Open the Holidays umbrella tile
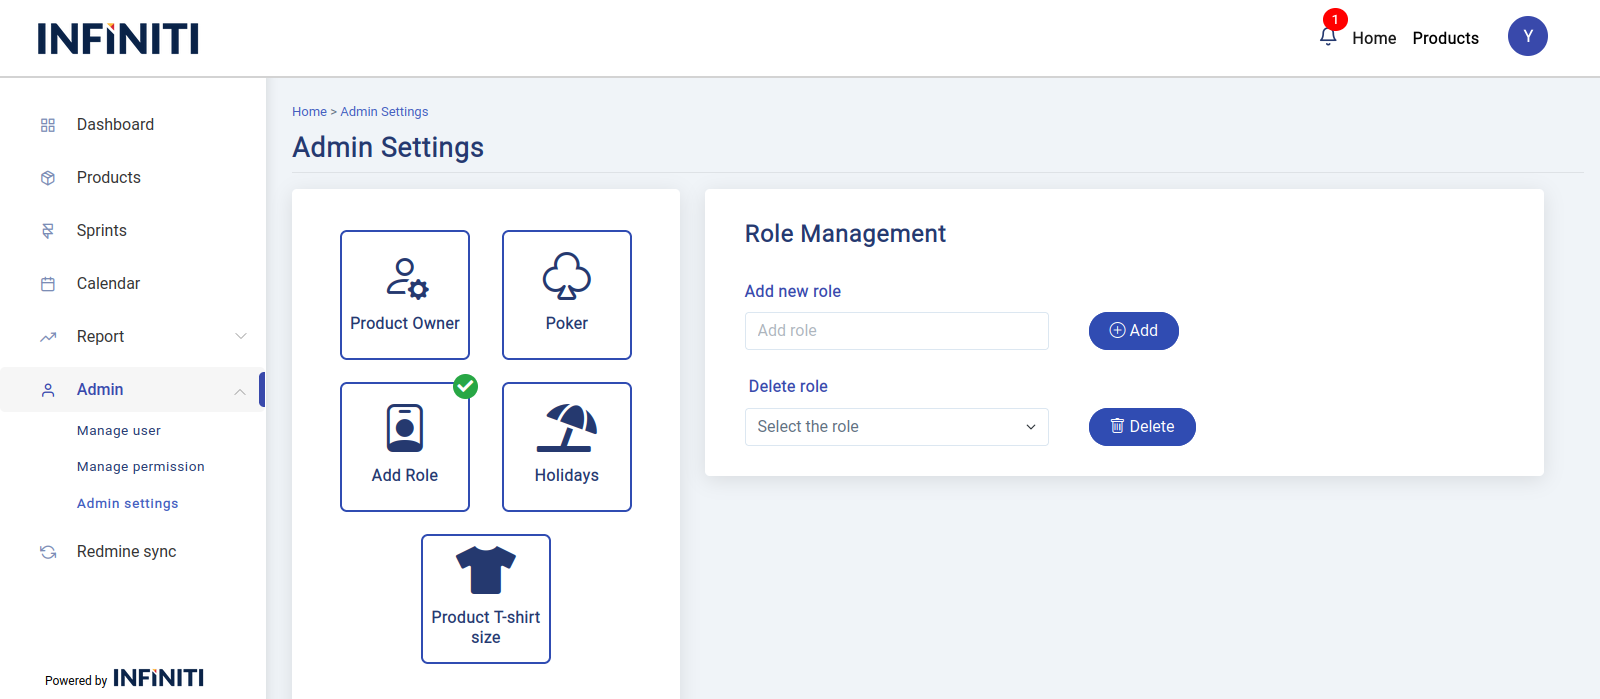 click(x=567, y=447)
